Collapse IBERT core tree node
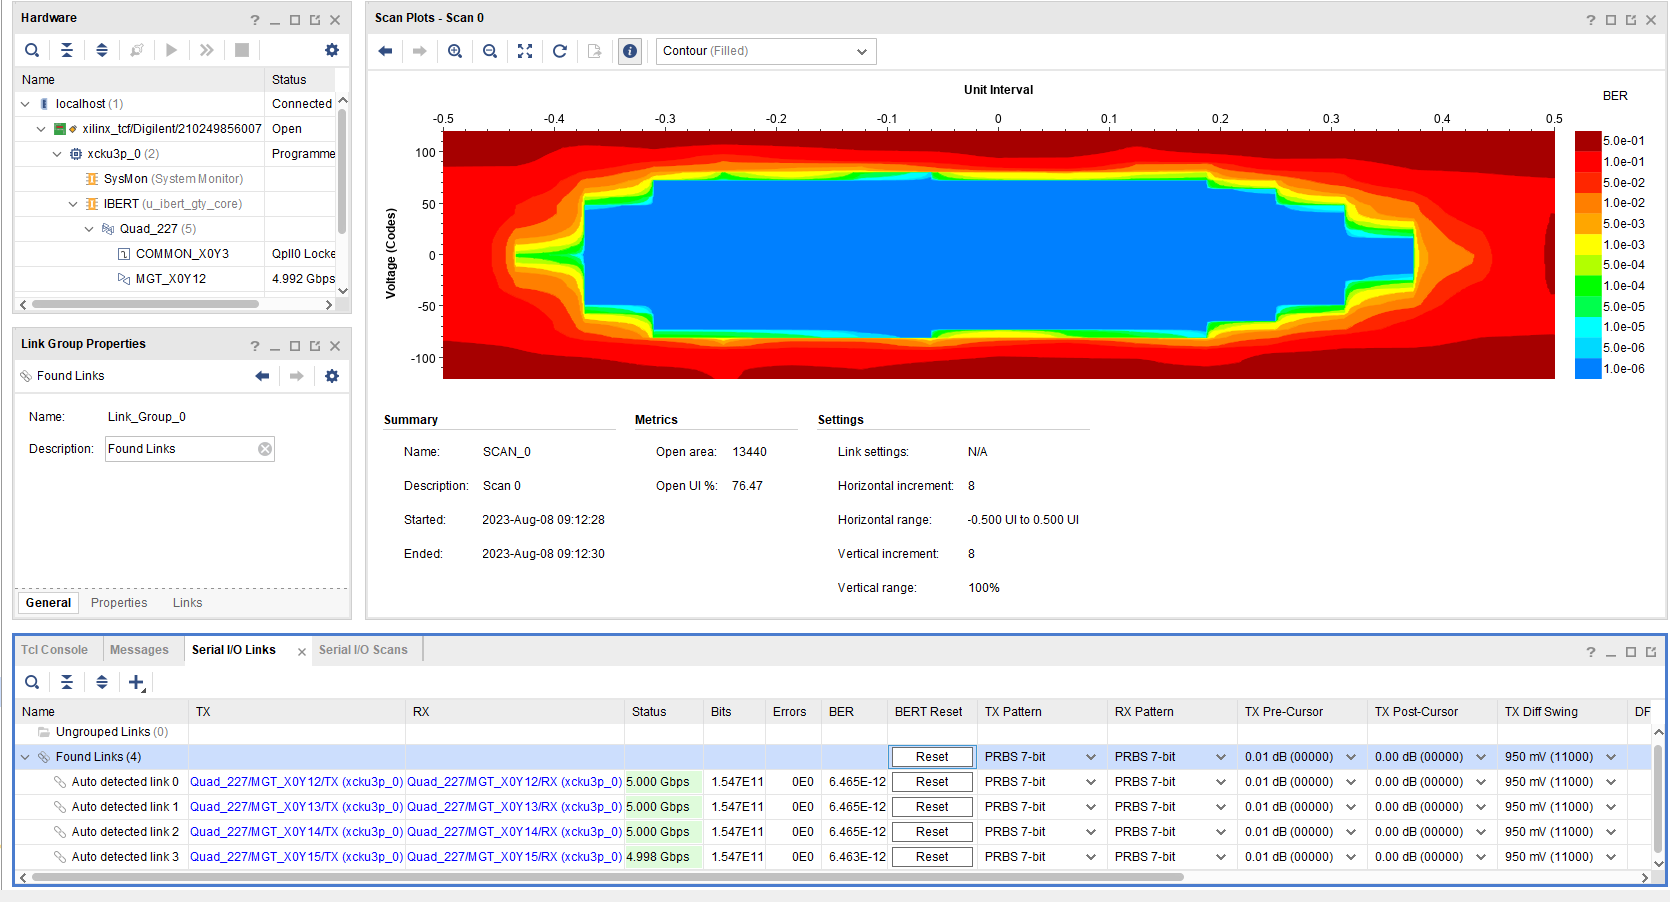Image resolution: width=1670 pixels, height=902 pixels. (73, 204)
